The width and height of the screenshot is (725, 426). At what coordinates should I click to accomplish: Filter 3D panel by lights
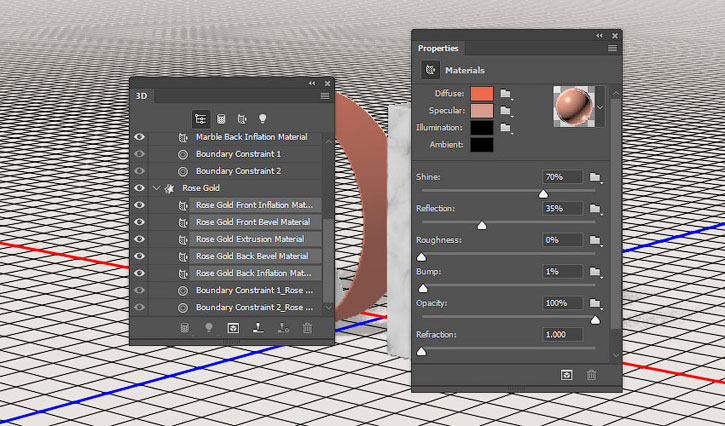263,119
